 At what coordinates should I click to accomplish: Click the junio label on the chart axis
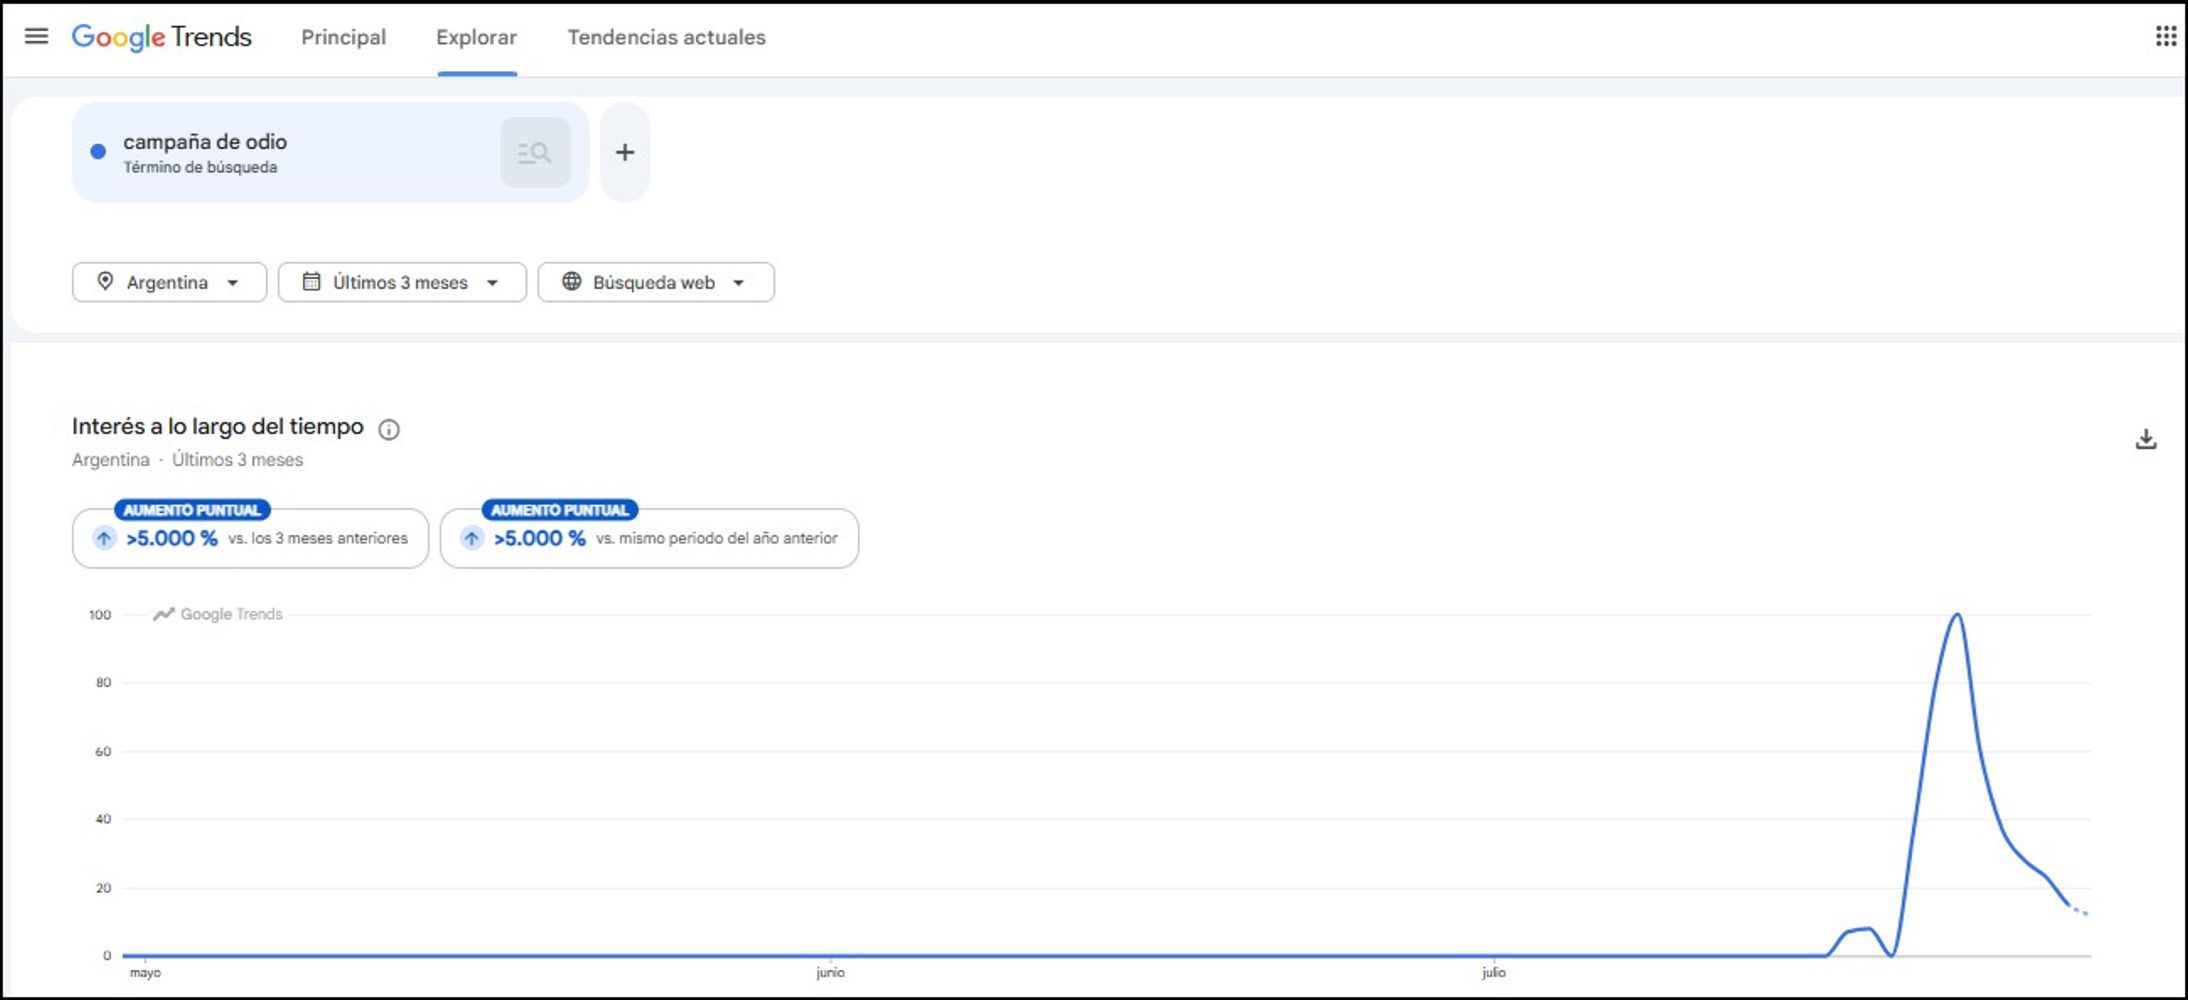click(x=830, y=972)
